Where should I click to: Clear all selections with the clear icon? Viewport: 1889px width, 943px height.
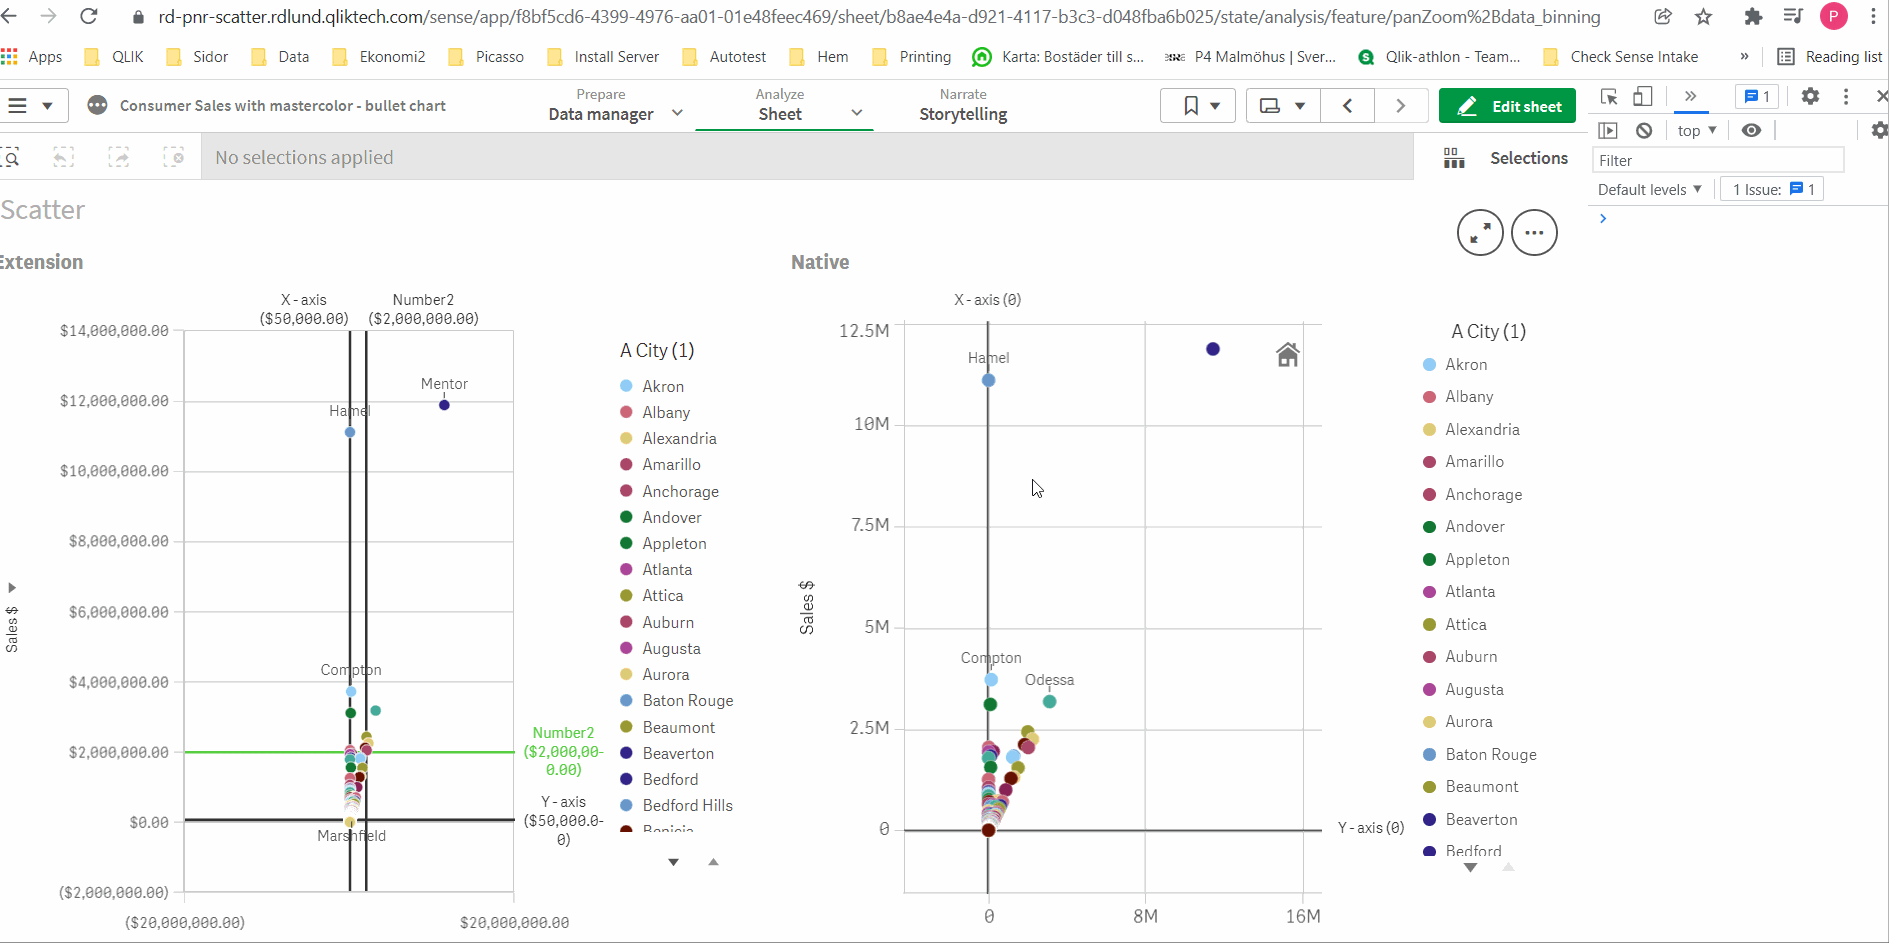click(175, 157)
